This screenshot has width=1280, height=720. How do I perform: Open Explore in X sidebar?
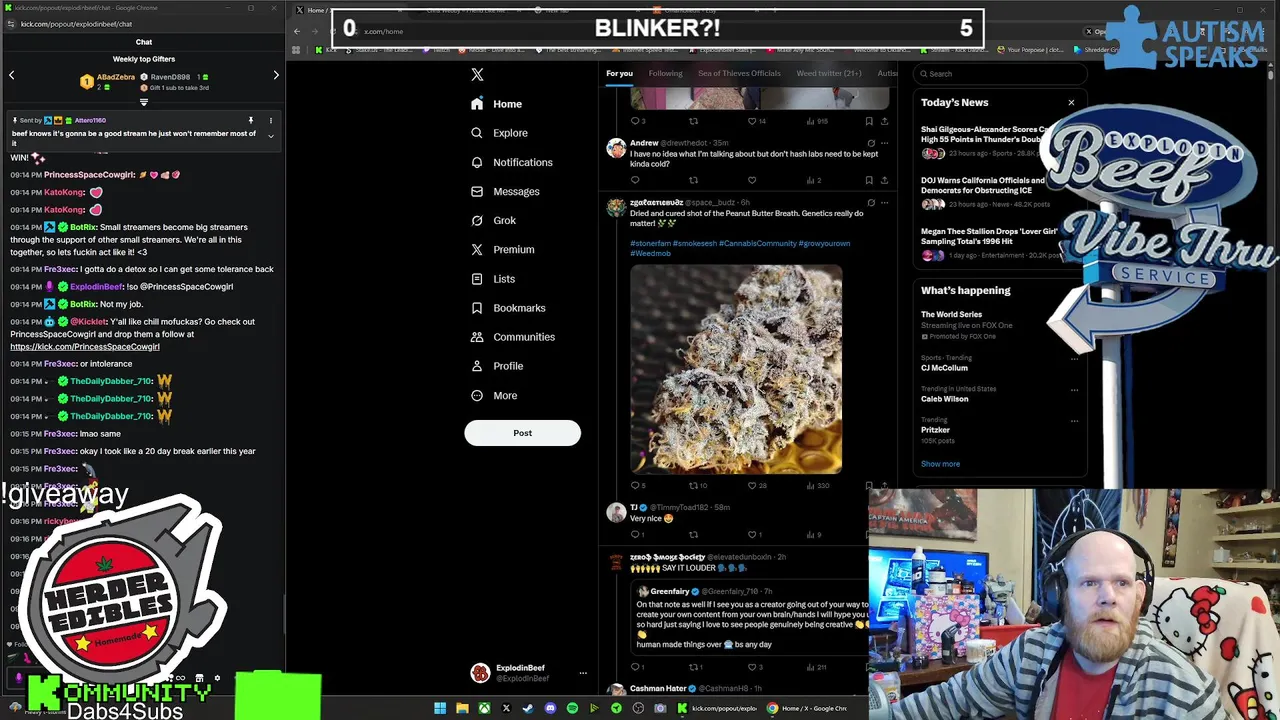click(x=499, y=133)
